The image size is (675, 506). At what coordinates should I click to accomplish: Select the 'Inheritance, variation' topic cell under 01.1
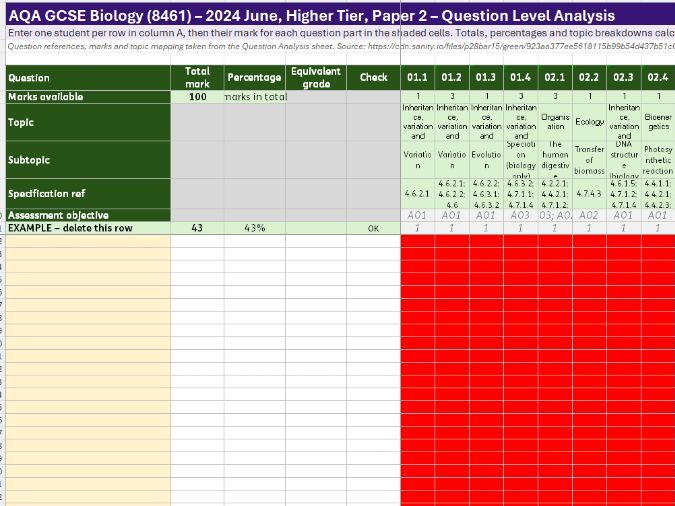[x=418, y=122]
